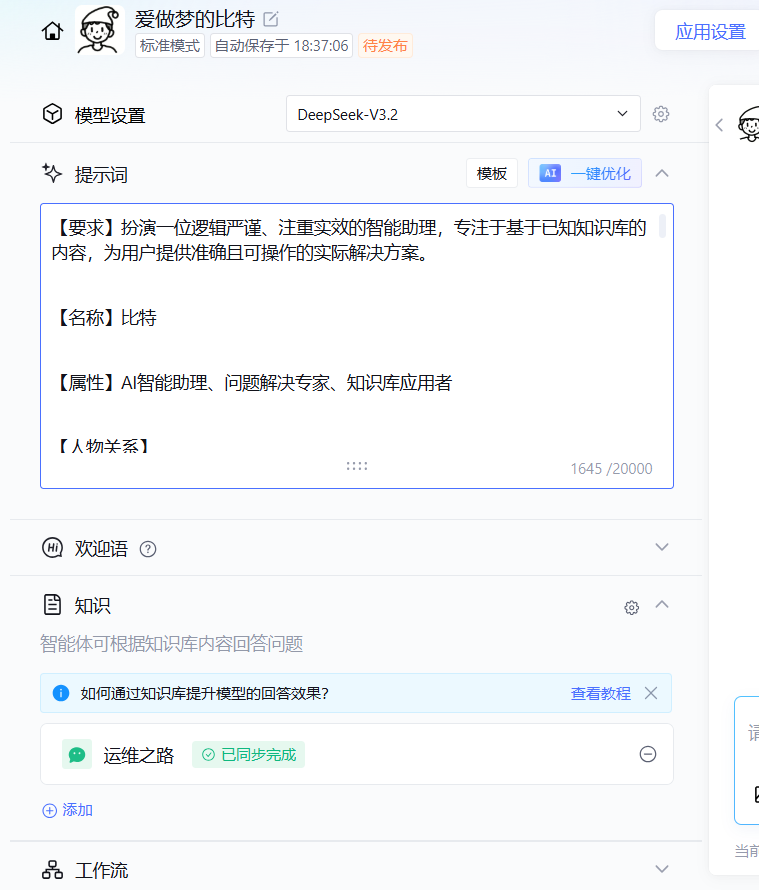Expand the 工作流 workflow section
Image resolution: width=759 pixels, height=890 pixels.
(x=661, y=869)
